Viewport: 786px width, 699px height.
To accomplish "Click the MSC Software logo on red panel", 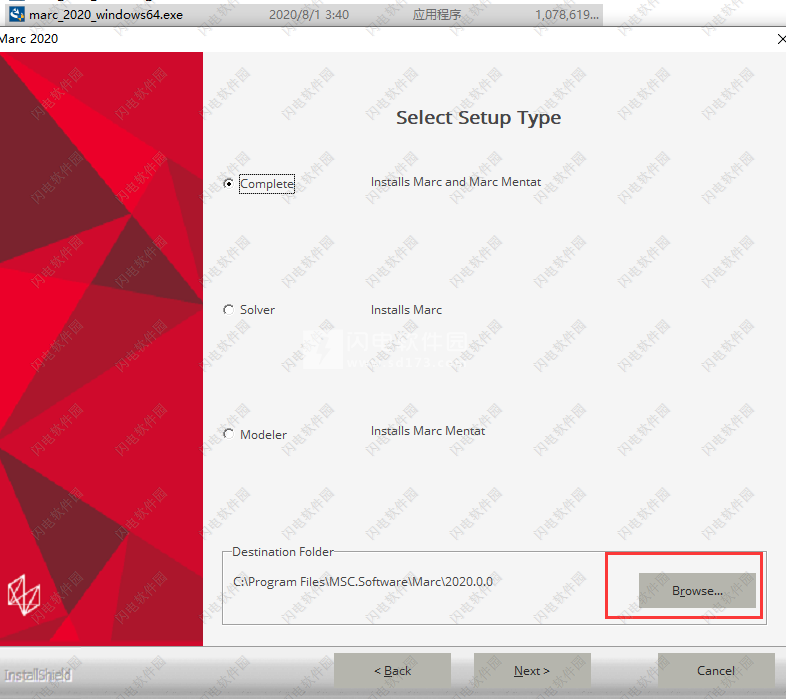I will coord(24,595).
